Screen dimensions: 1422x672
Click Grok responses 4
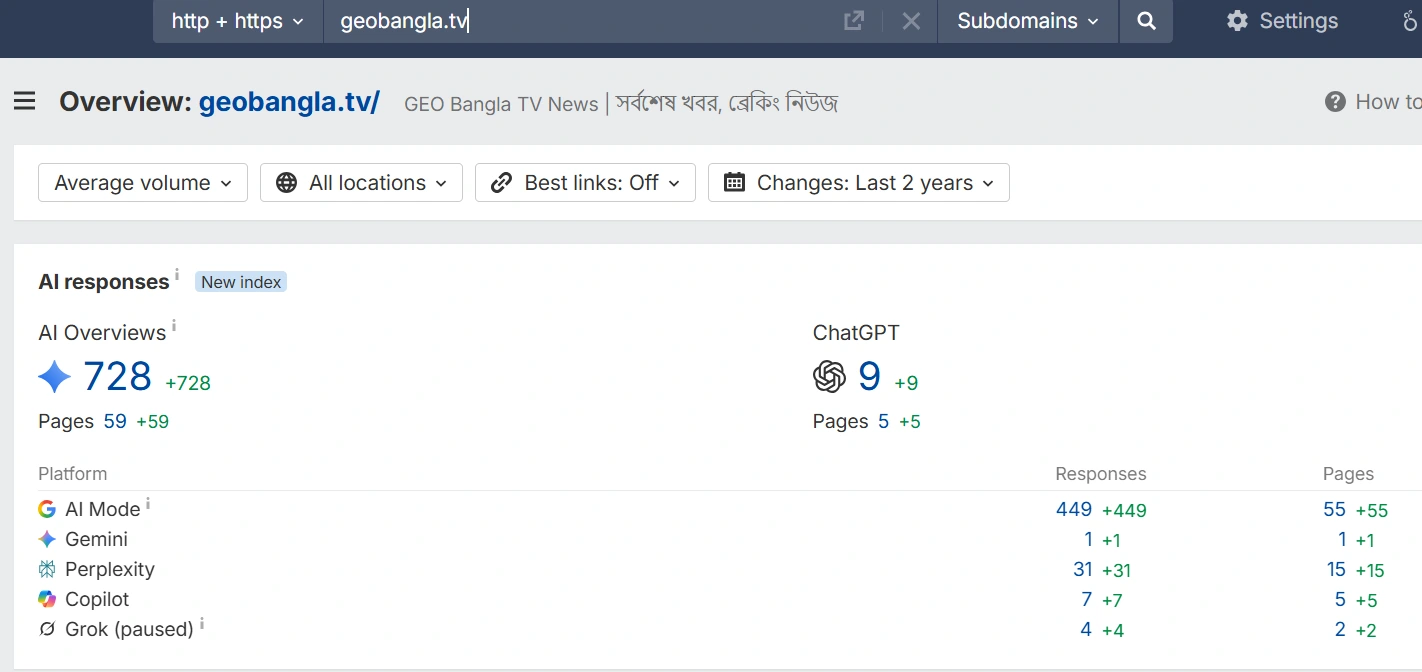tap(1086, 629)
